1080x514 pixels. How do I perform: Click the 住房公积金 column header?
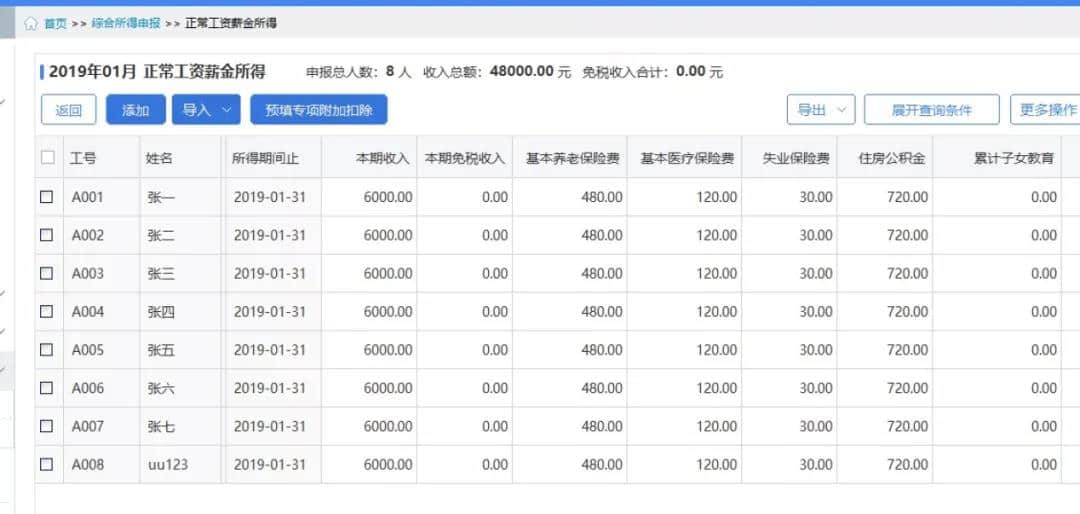point(892,158)
